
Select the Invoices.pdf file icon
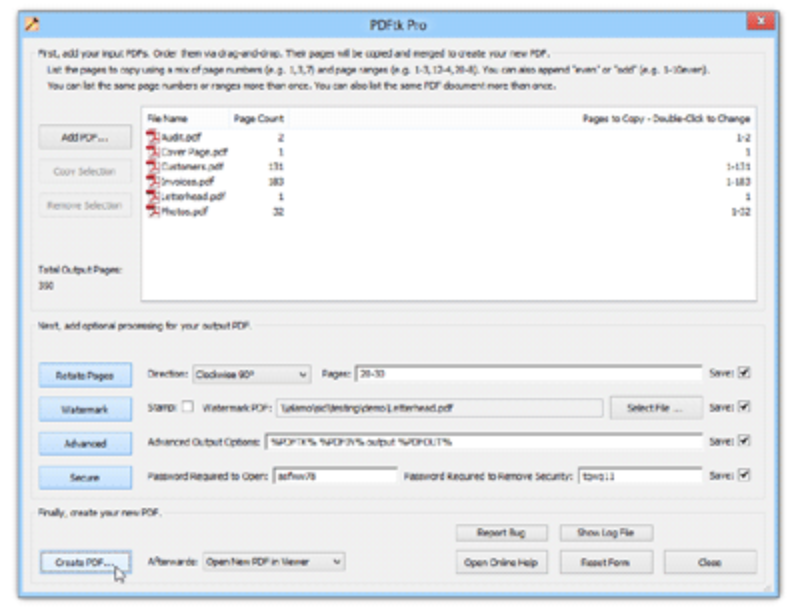pyautogui.click(x=153, y=181)
